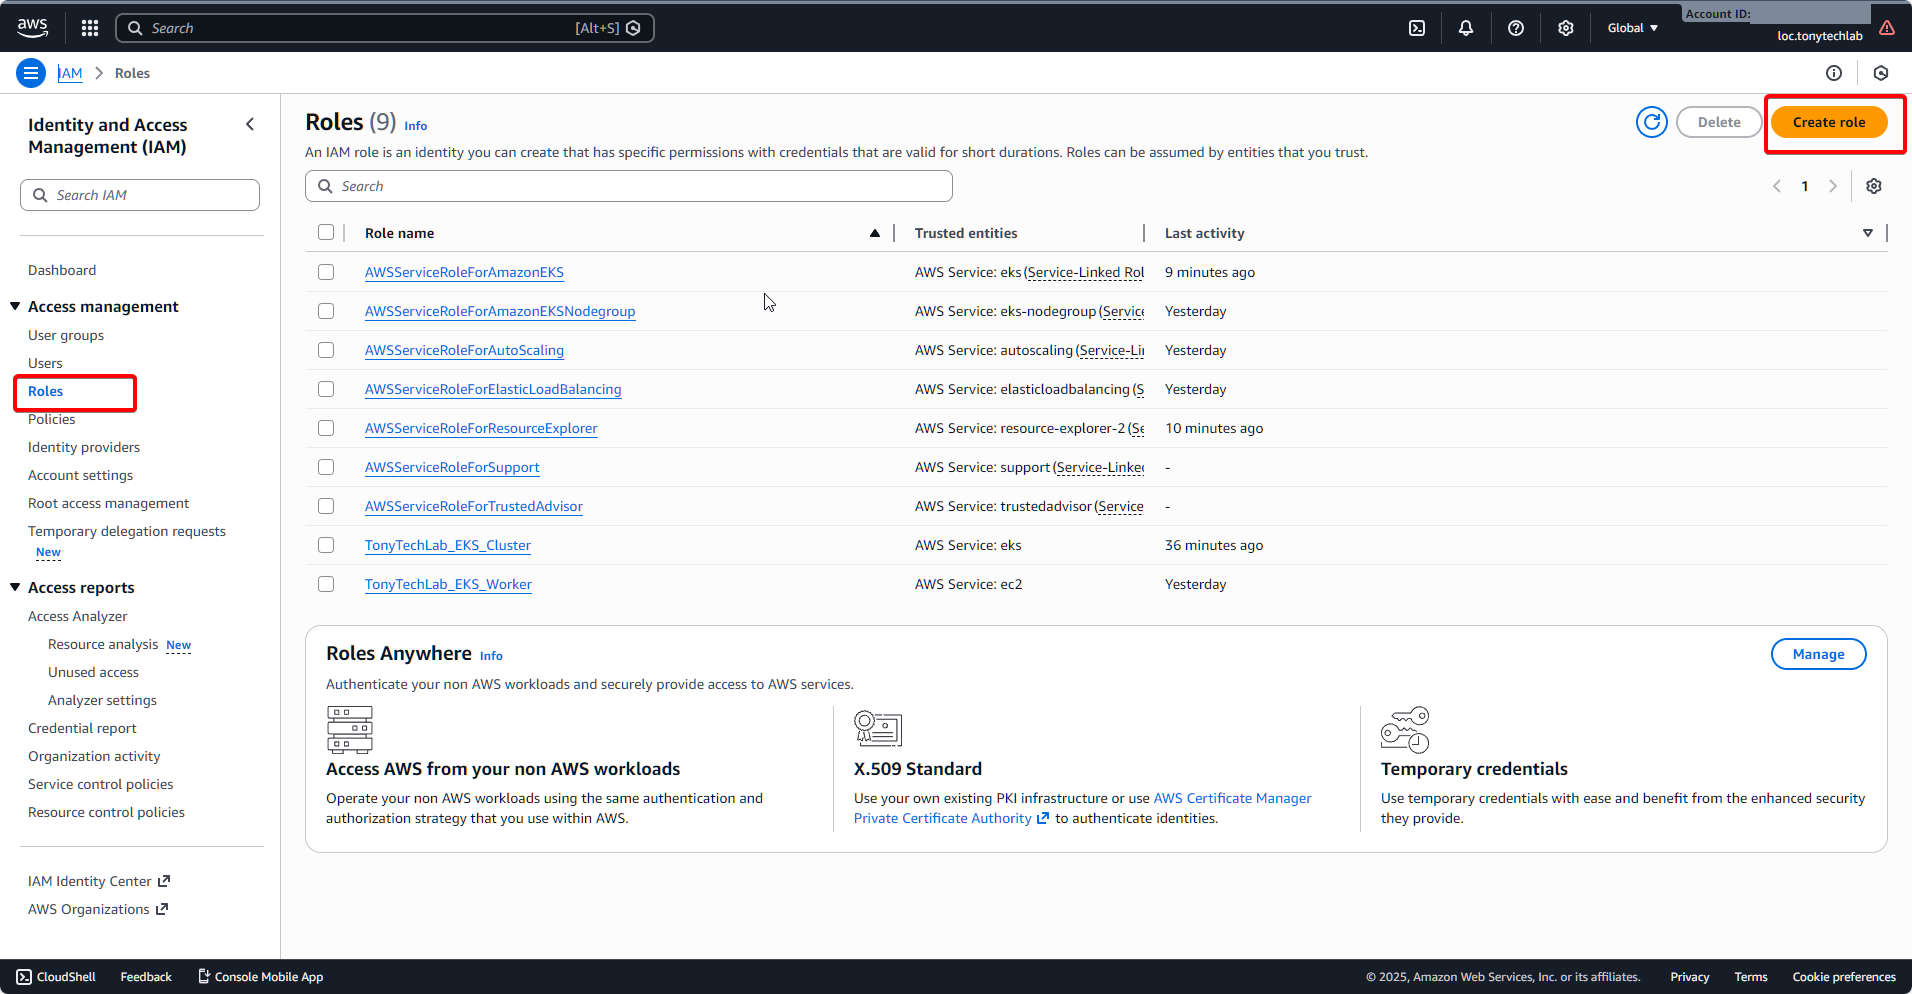The height and width of the screenshot is (994, 1912).
Task: Open roles table preferences gear
Action: point(1874,186)
